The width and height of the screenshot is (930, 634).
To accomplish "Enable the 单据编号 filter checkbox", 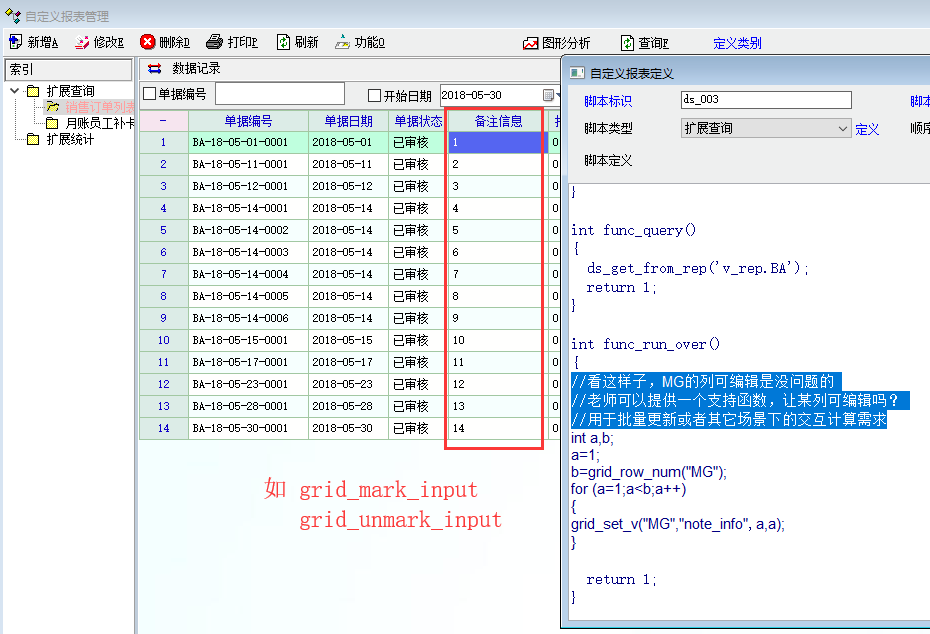I will point(150,95).
